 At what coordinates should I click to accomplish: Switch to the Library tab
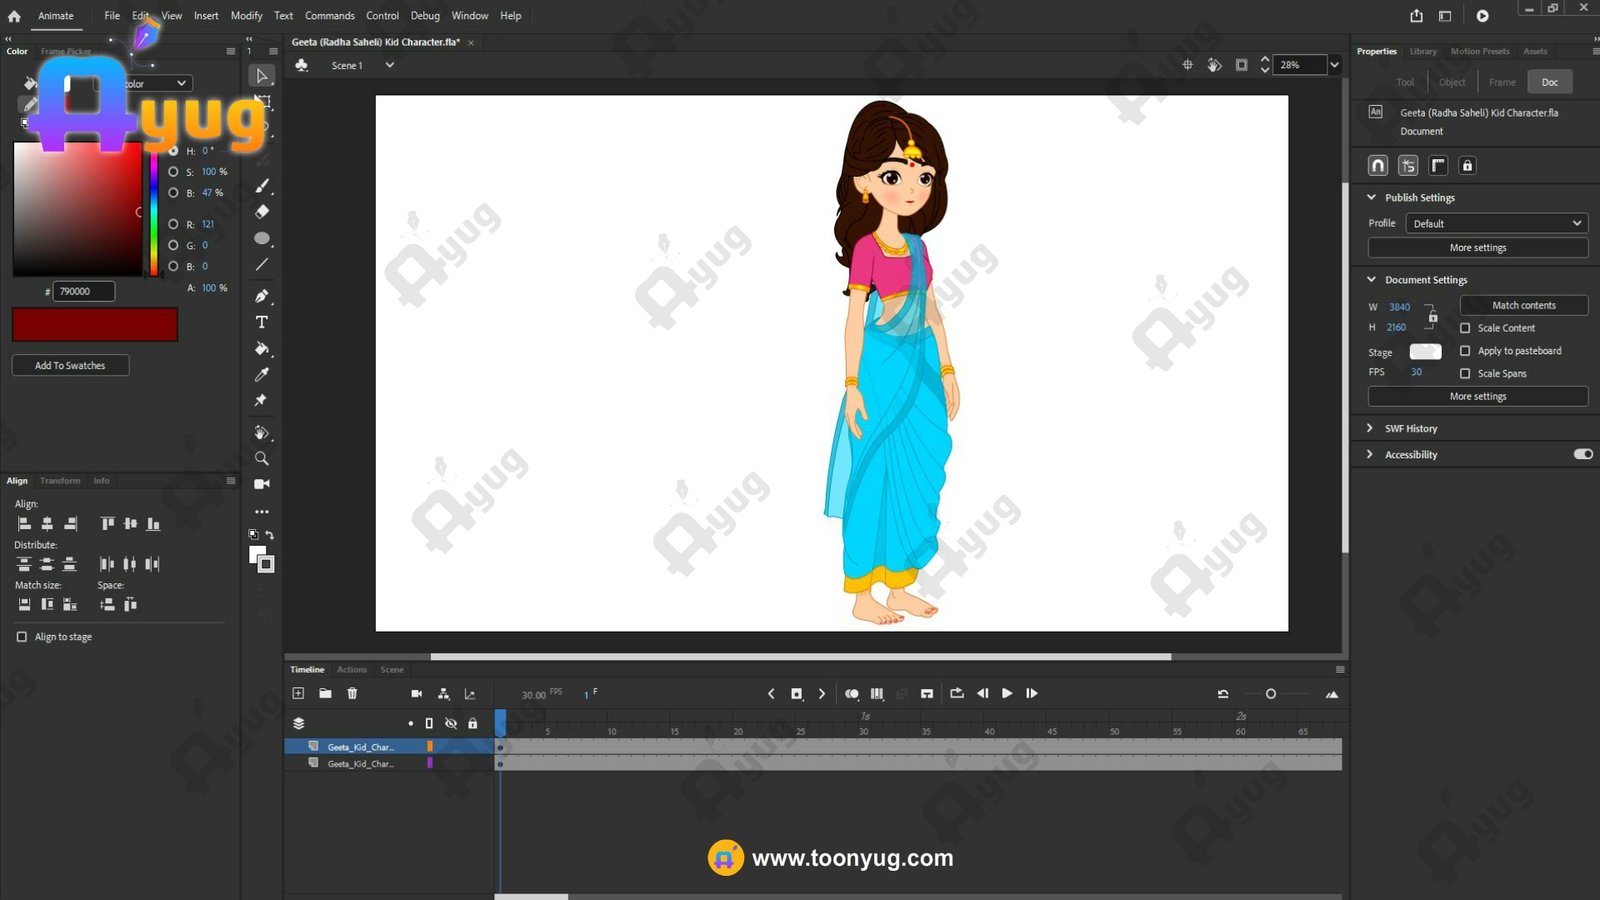(1423, 51)
